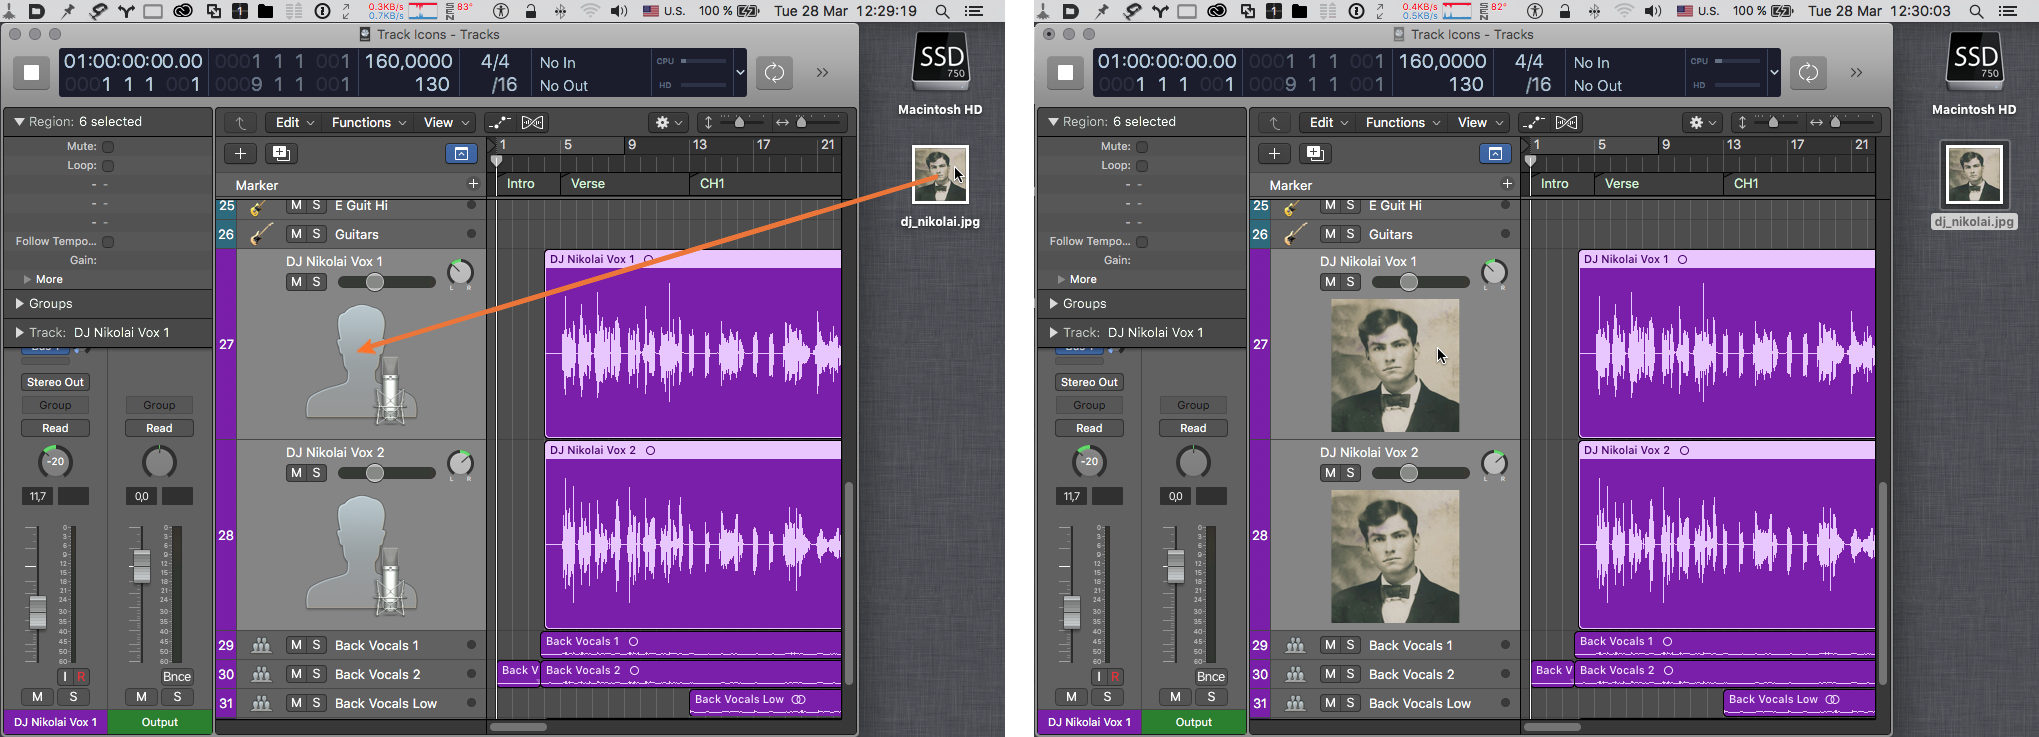The height and width of the screenshot is (737, 2039).
Task: Open the Stereo Out output slot, 12:30:03 screenshot
Action: click(x=1089, y=382)
